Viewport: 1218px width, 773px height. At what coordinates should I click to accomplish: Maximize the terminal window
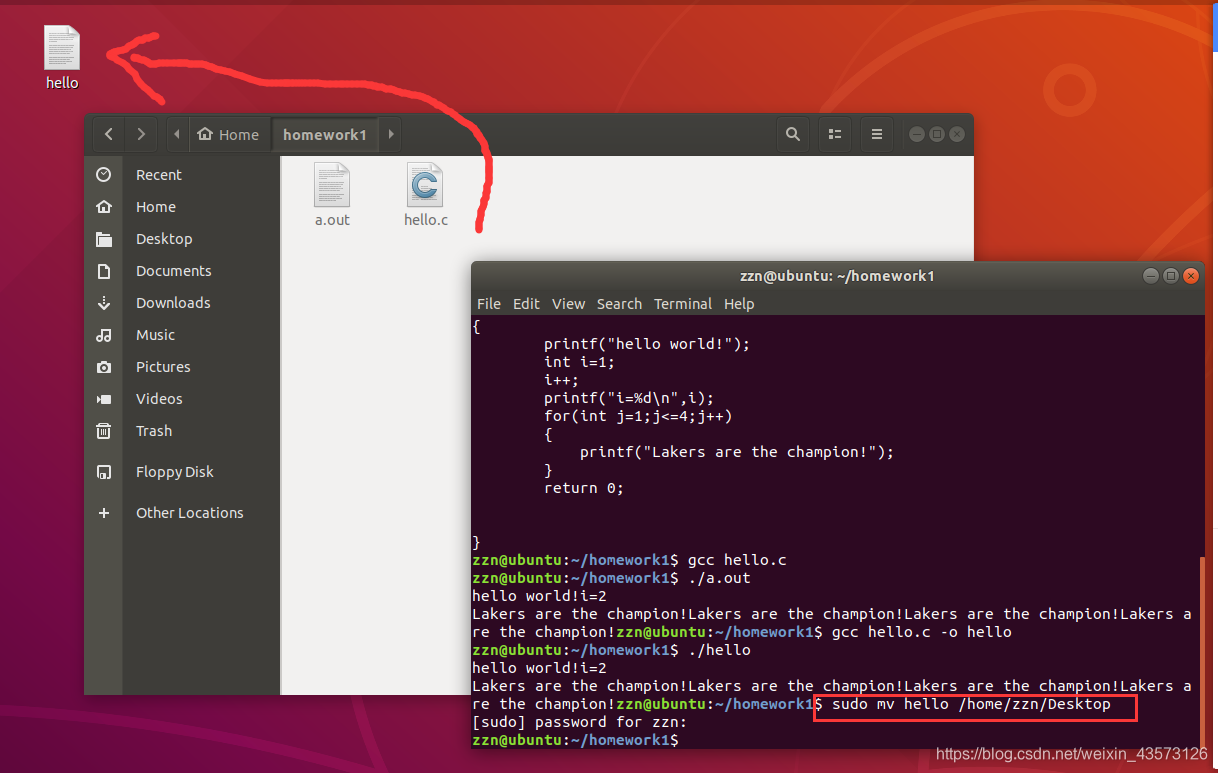click(1170, 276)
